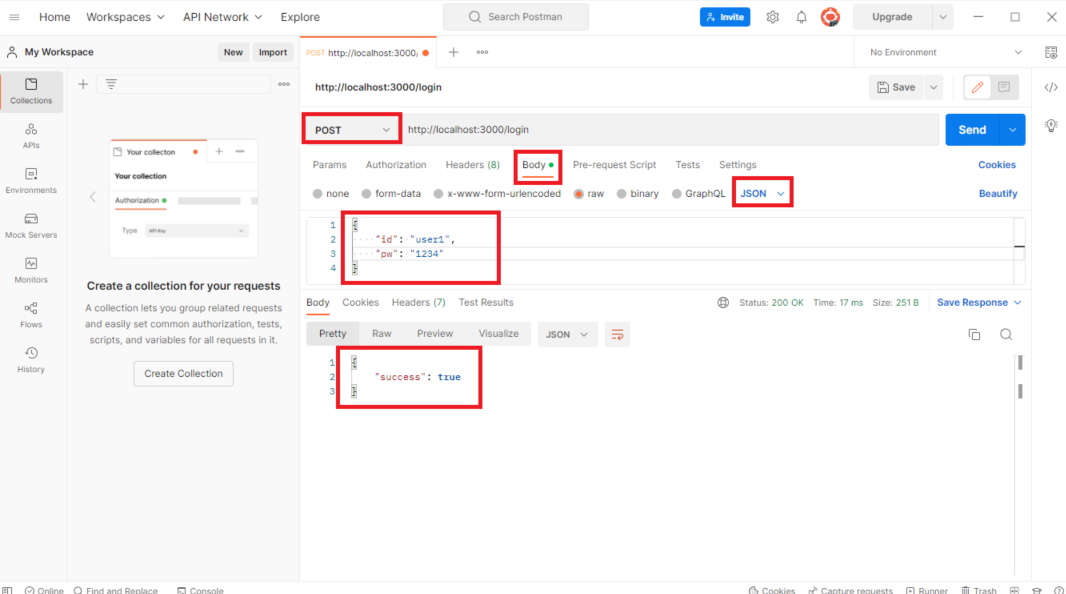Click the previous arrow in onboarding carousel

pyautogui.click(x=92, y=197)
